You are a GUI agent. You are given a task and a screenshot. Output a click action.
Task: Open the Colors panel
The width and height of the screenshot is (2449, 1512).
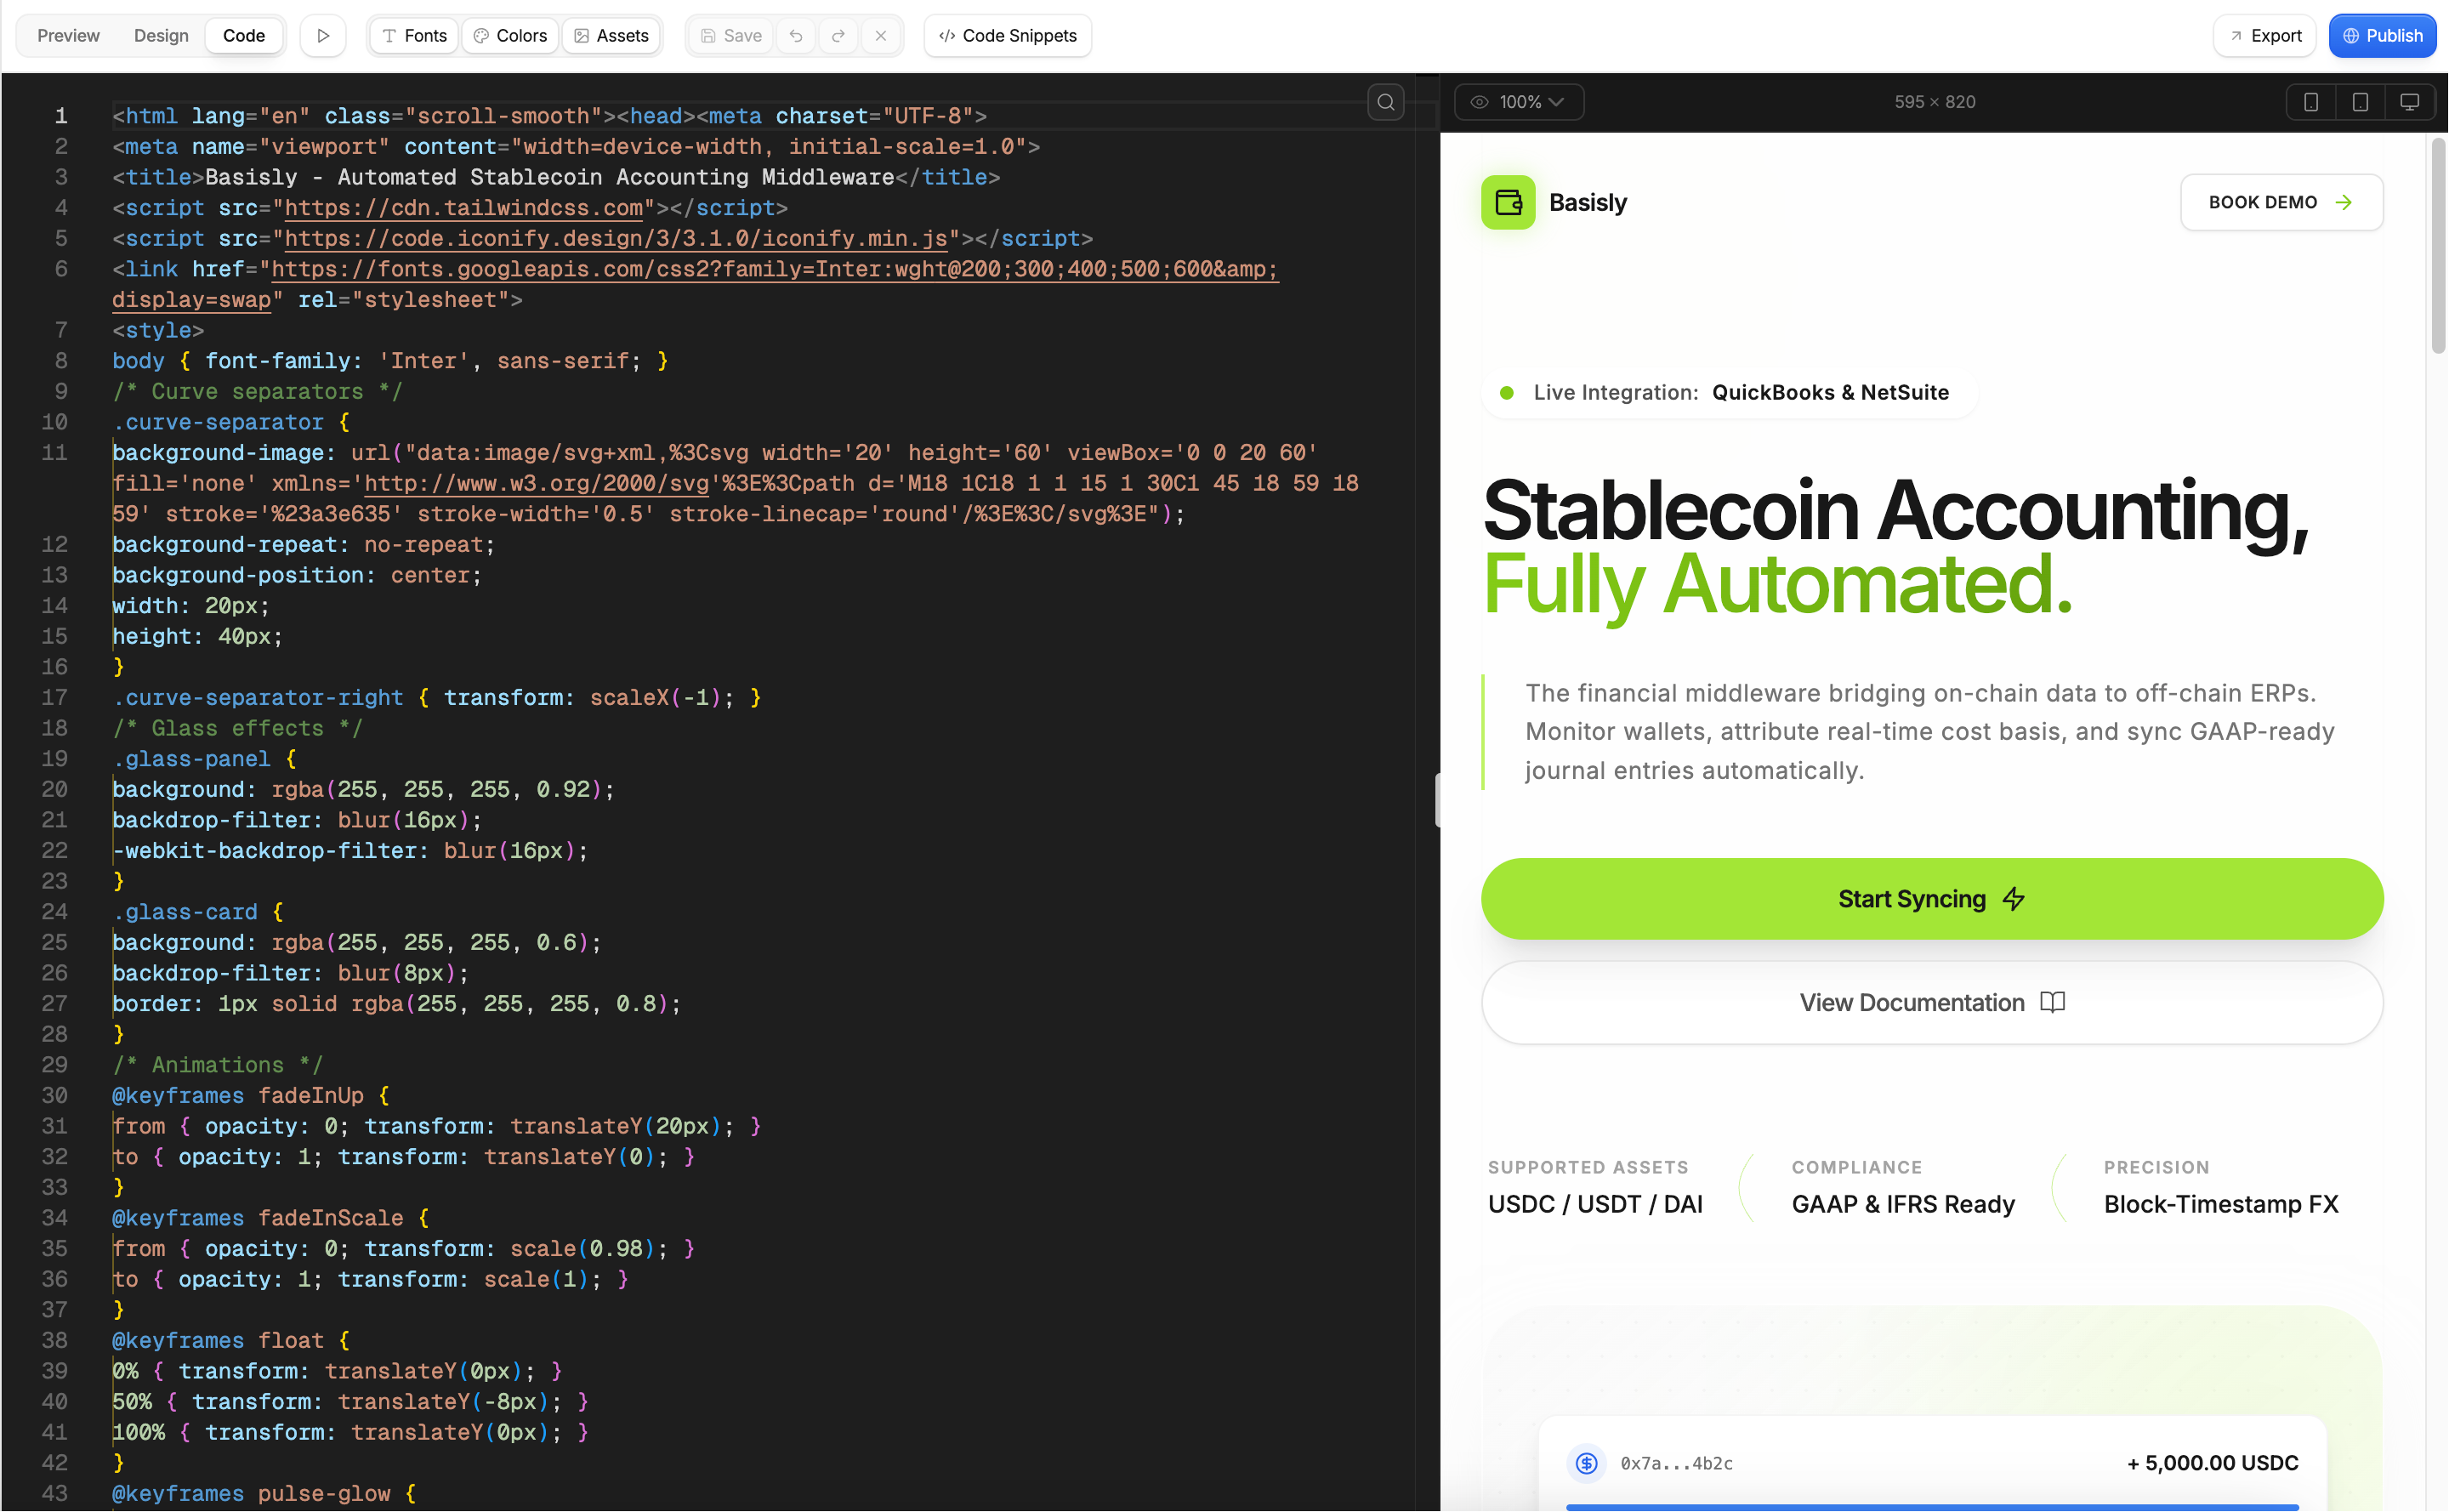[x=510, y=36]
